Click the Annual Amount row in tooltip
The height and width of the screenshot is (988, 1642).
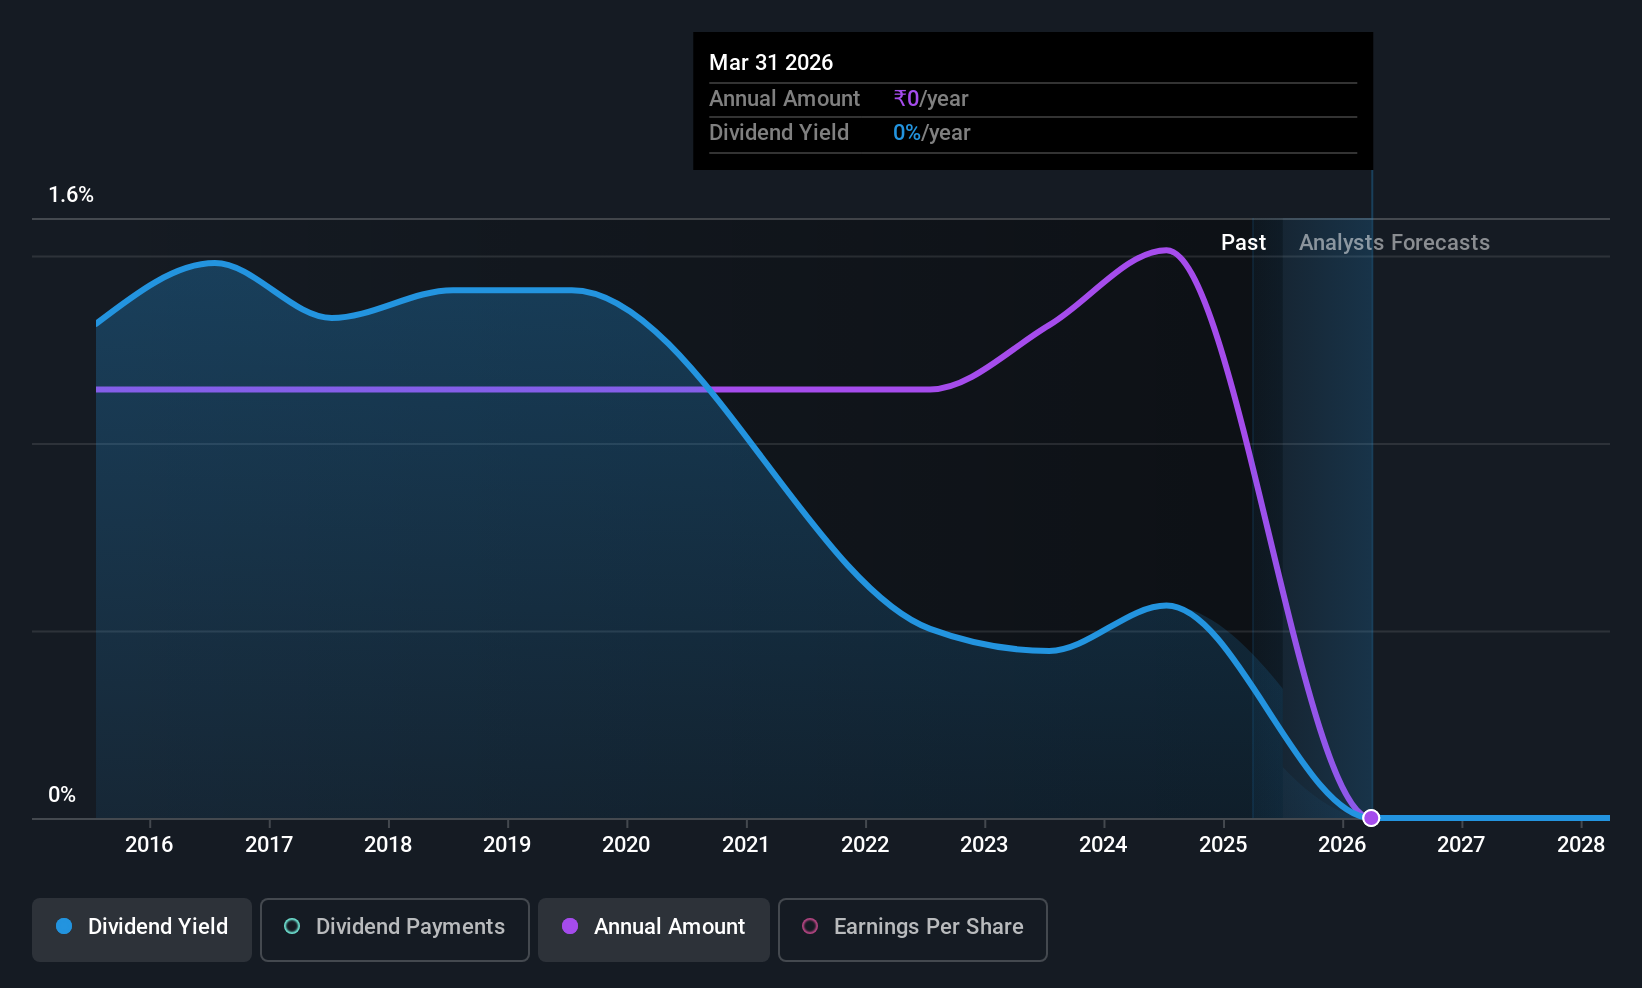click(1033, 99)
